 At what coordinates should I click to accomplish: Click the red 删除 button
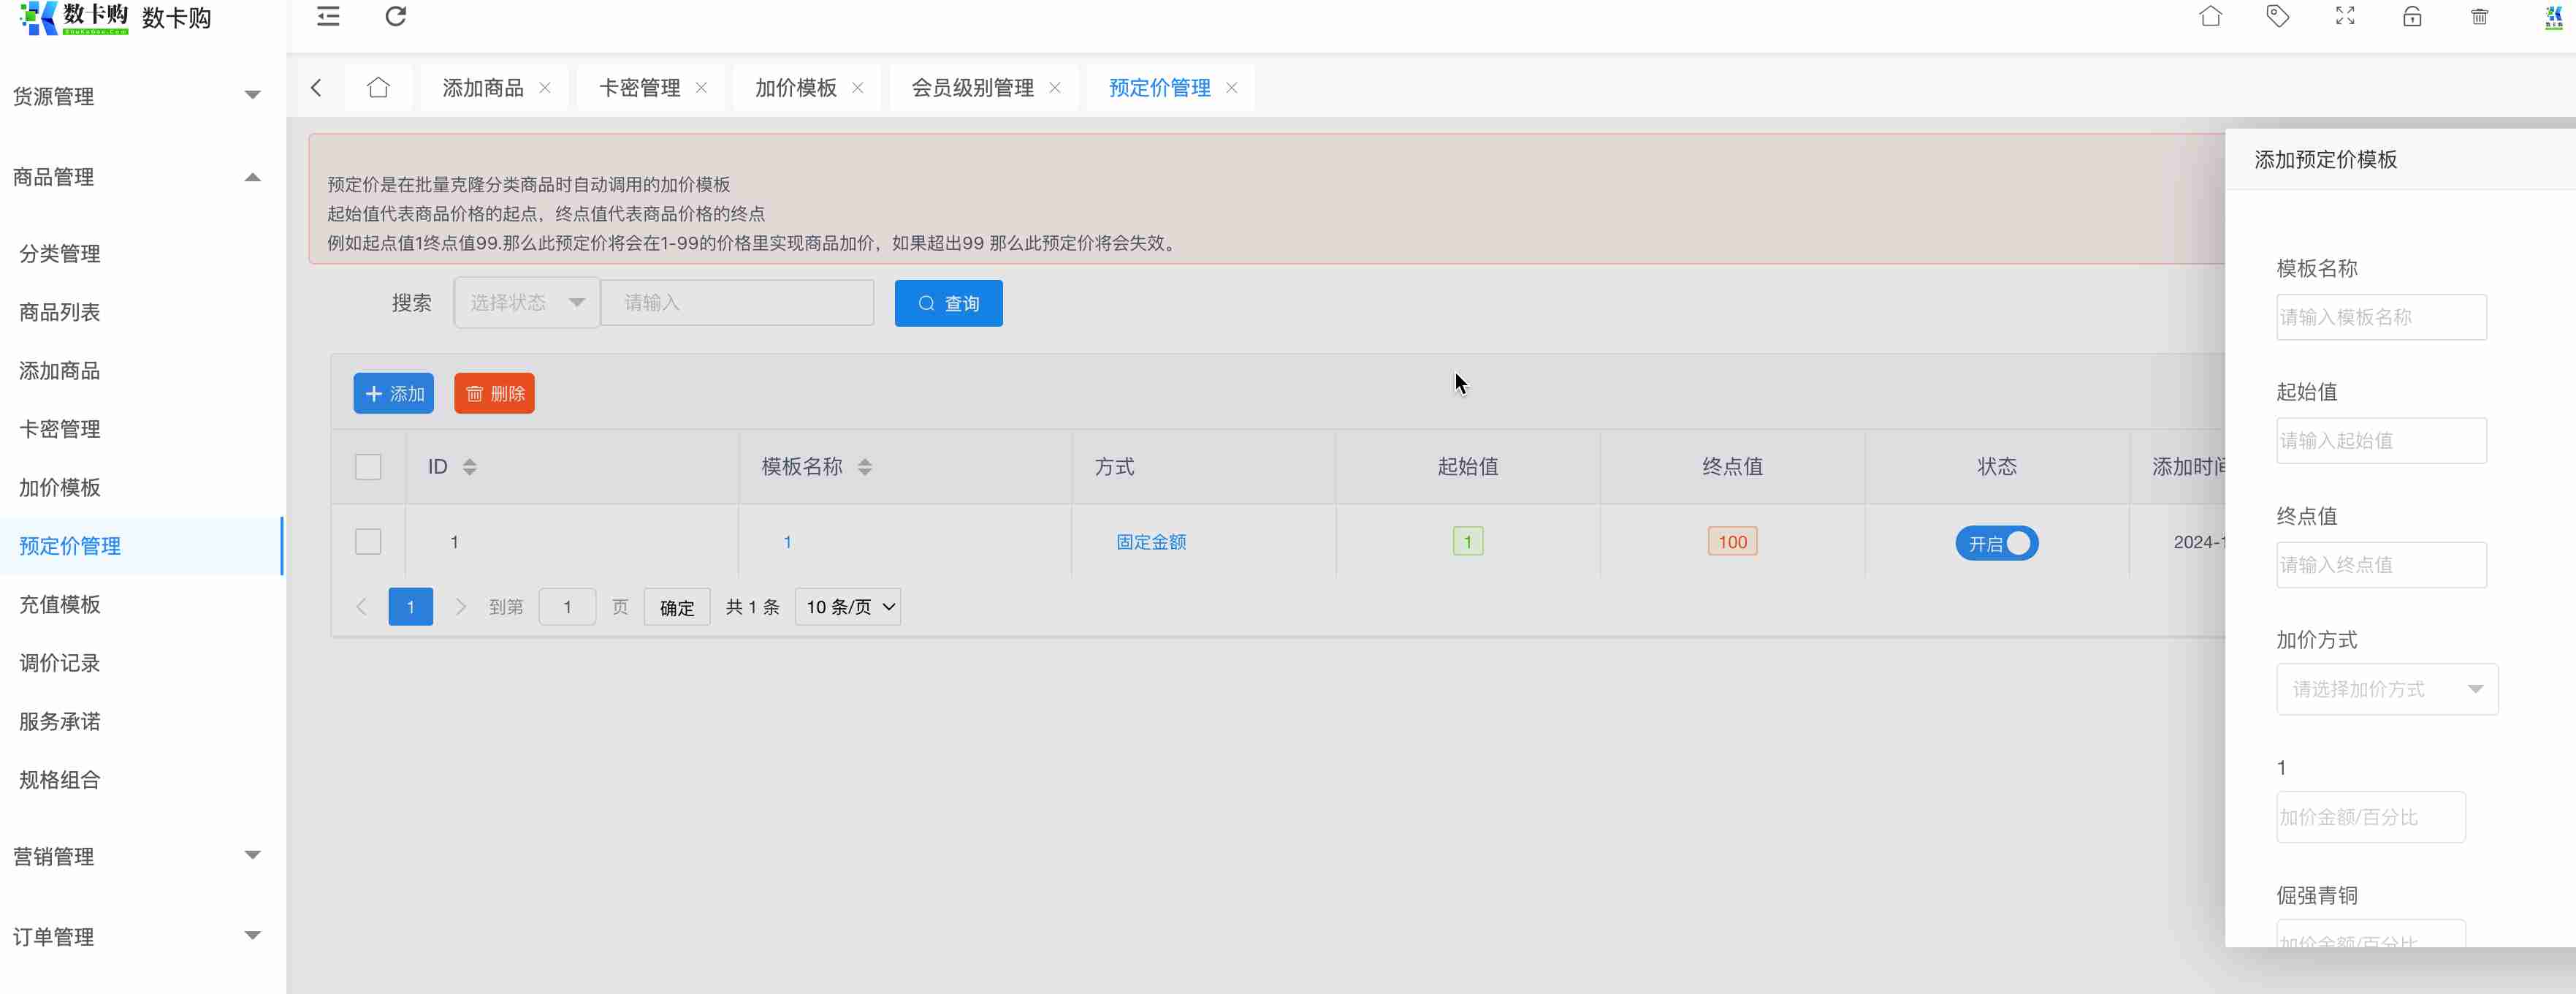click(494, 394)
